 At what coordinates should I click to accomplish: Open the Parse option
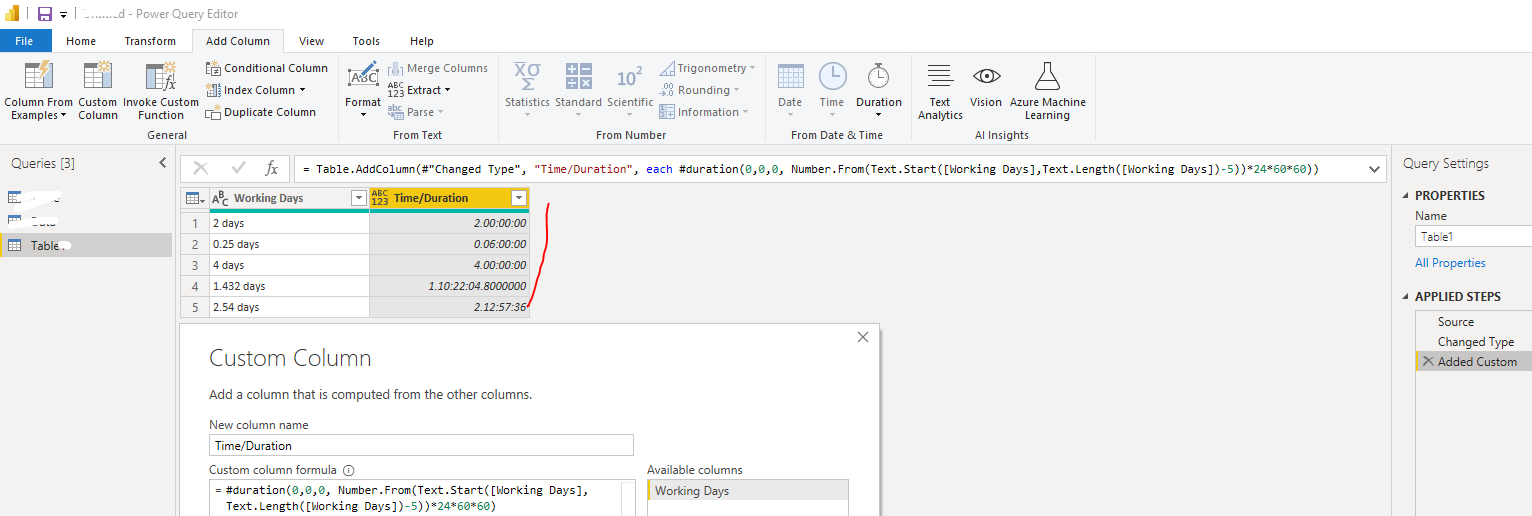415,112
